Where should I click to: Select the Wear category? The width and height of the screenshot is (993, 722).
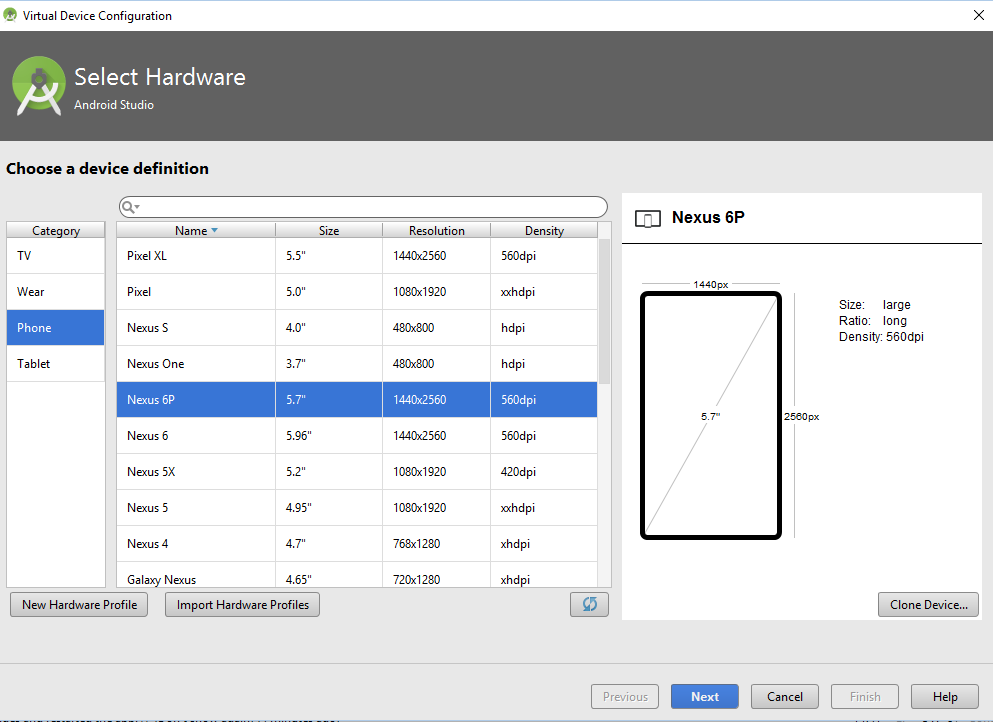tap(56, 291)
